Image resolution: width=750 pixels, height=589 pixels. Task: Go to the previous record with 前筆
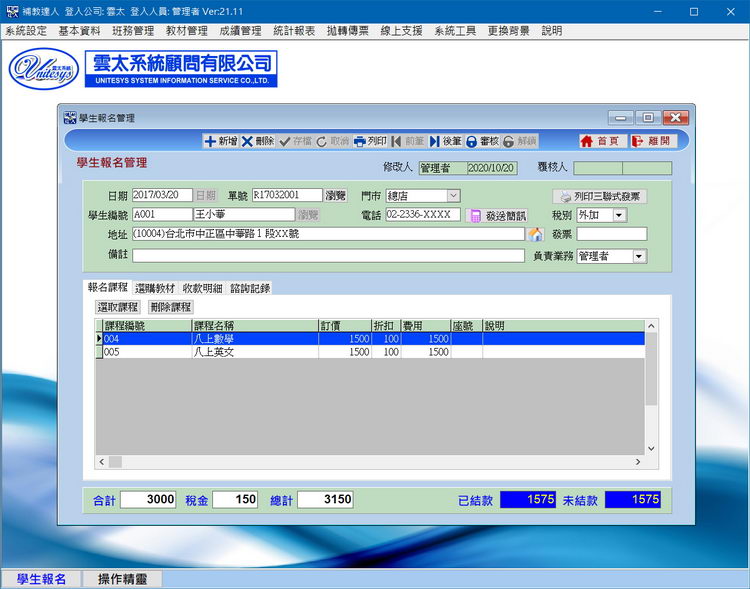pyautogui.click(x=408, y=141)
